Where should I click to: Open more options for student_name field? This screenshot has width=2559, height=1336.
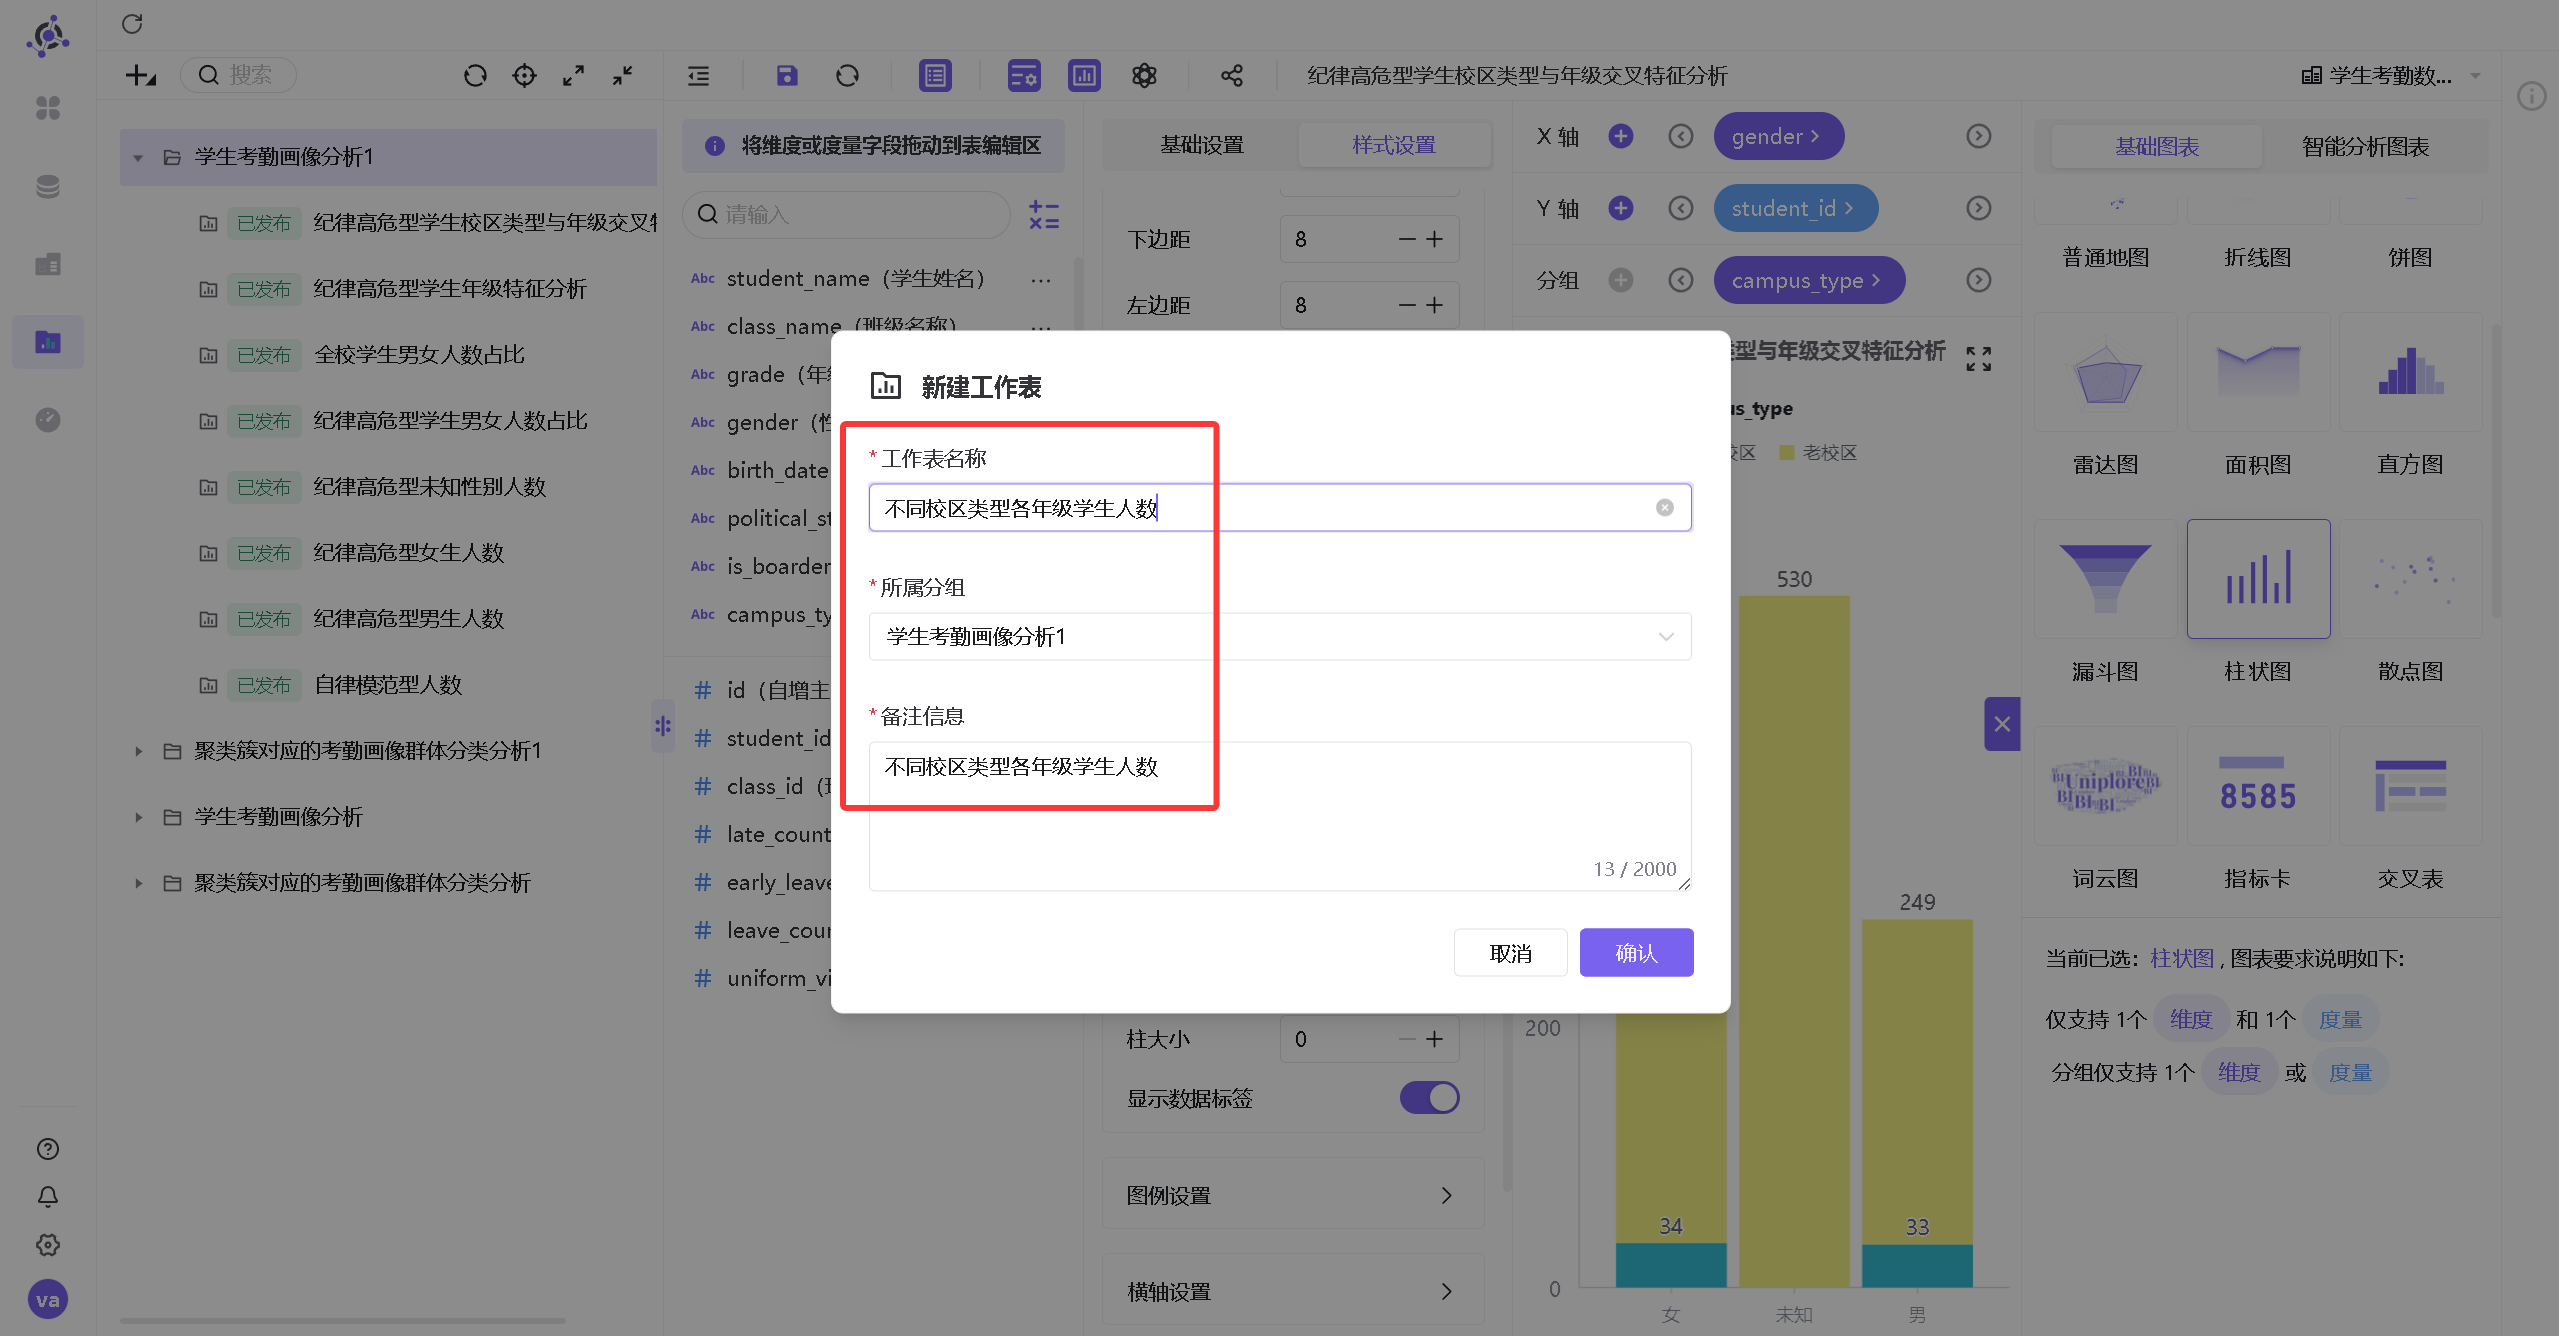pyautogui.click(x=1040, y=279)
